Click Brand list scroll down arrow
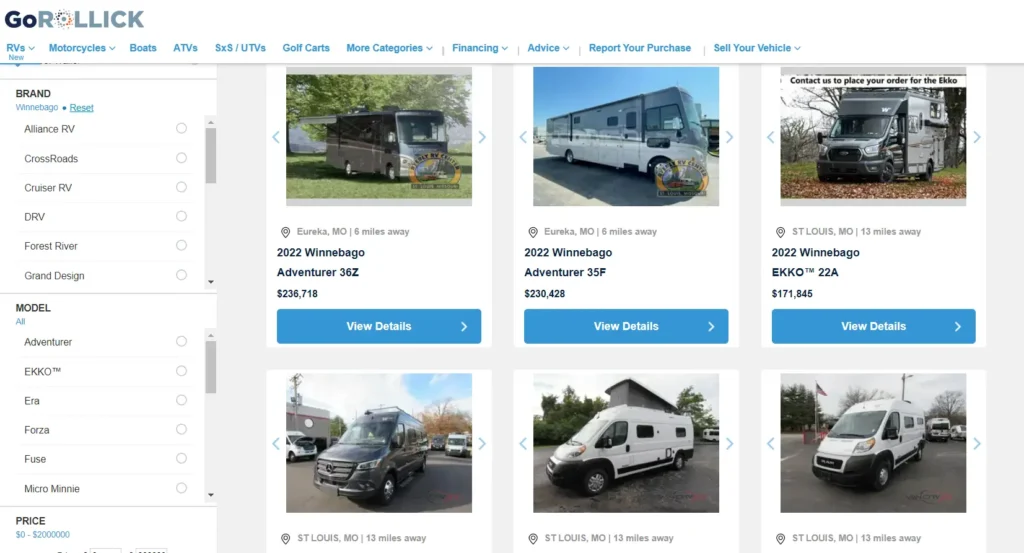The width and height of the screenshot is (1024, 553). [x=210, y=282]
